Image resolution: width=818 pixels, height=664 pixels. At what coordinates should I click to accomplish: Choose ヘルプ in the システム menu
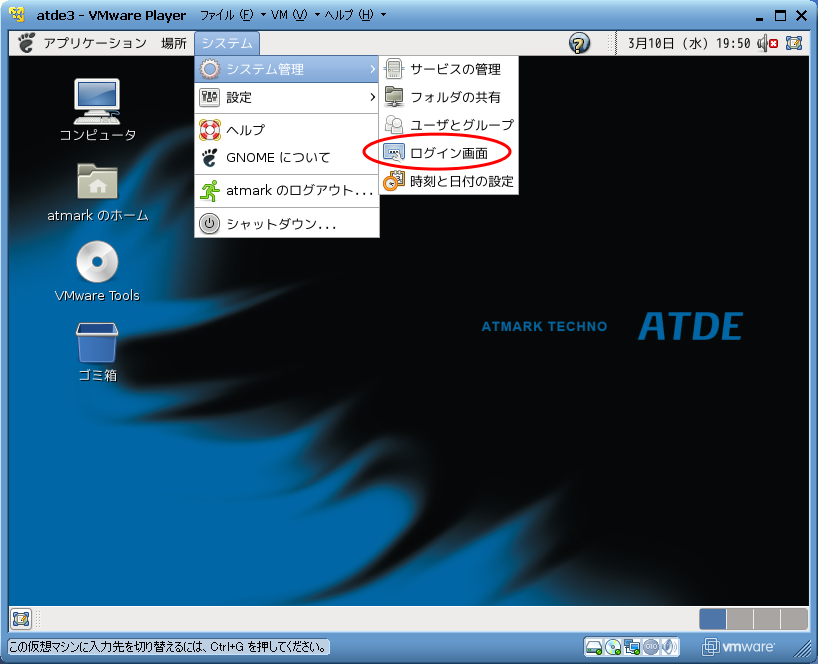(286, 129)
